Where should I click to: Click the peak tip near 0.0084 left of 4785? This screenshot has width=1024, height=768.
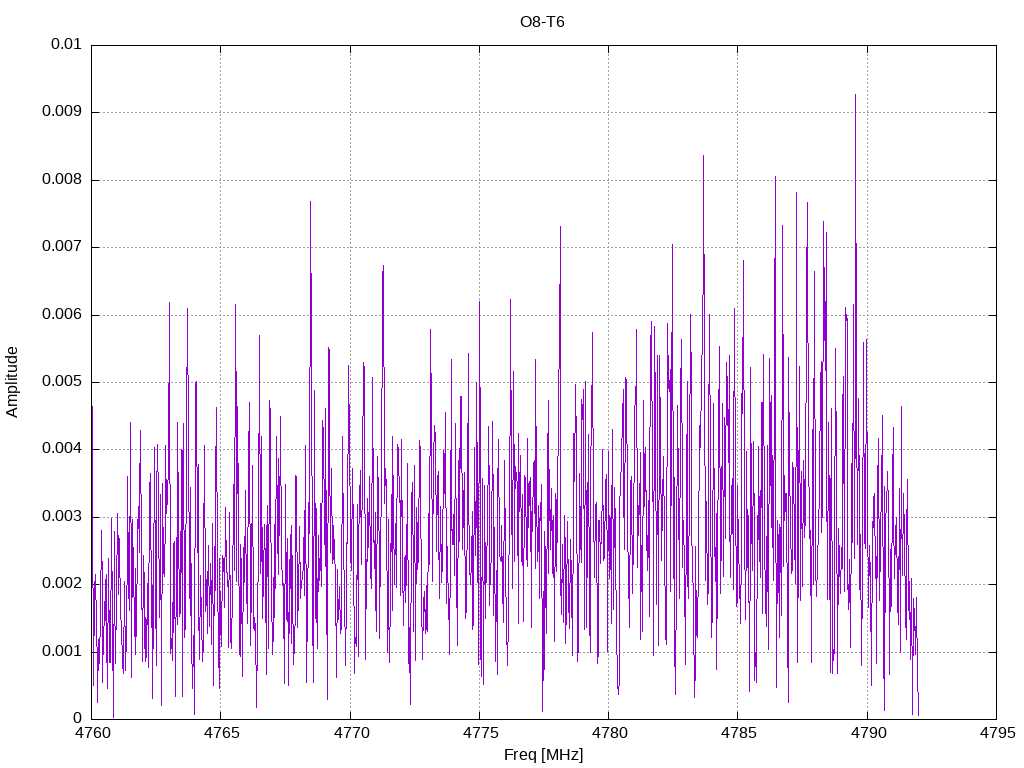(x=703, y=156)
